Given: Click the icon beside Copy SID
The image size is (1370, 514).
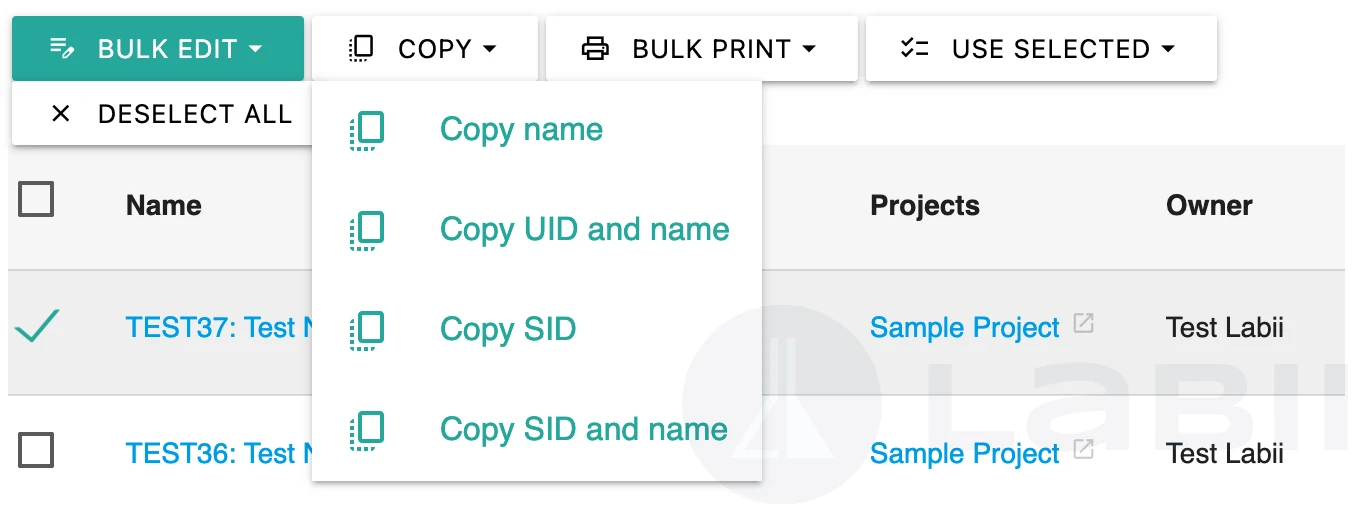Looking at the screenshot, I should (367, 330).
